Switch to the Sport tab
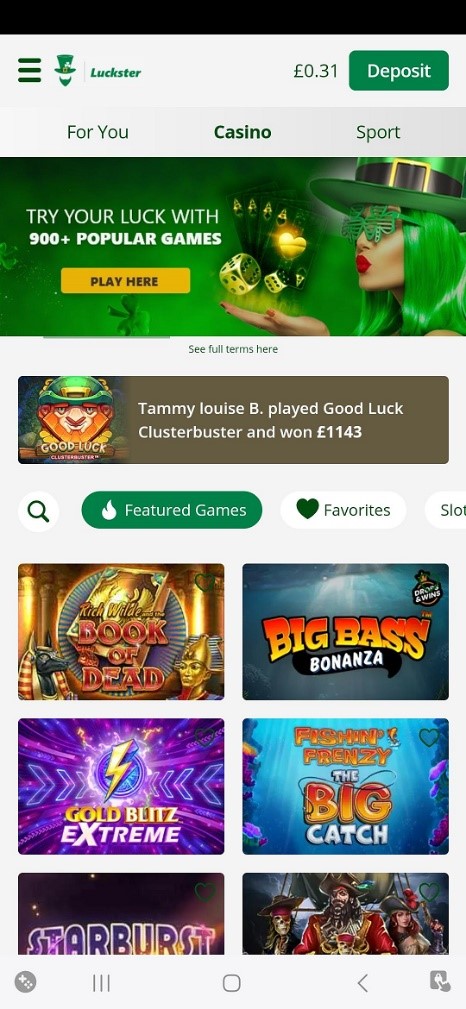The height and width of the screenshot is (1009, 466). click(378, 132)
